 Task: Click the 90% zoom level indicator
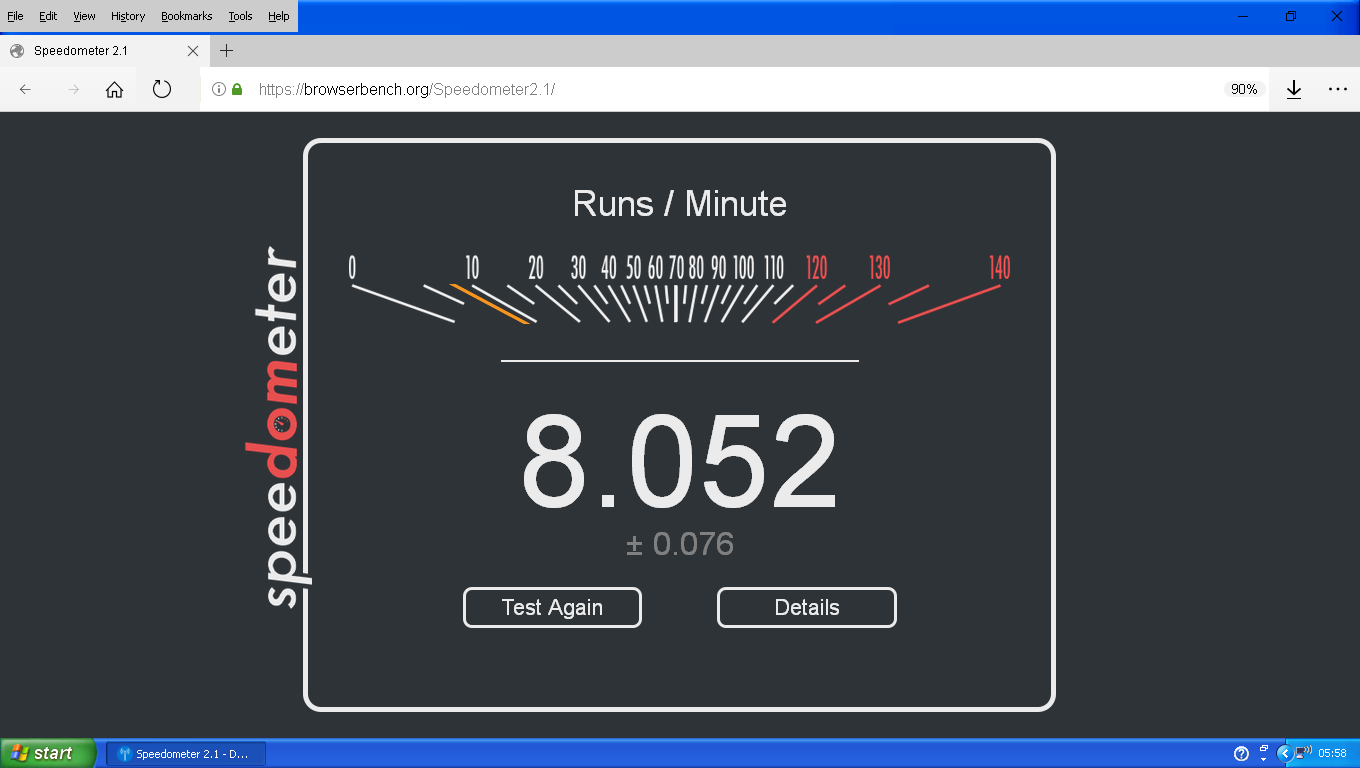(x=1244, y=89)
